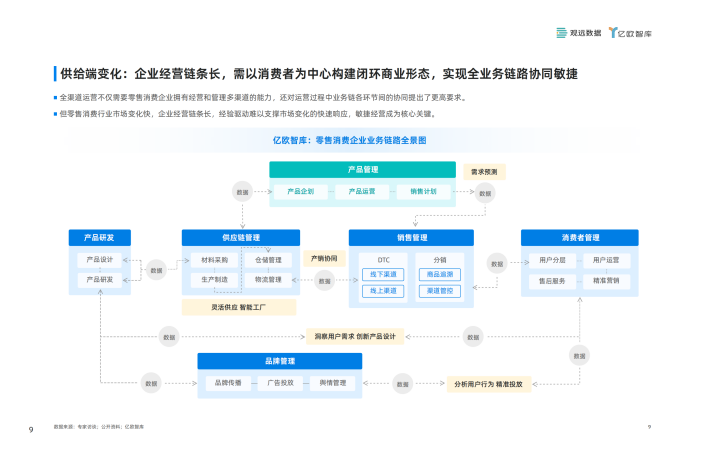Click the 渠道管控 box
Viewport: 710px width, 464px height.
point(440,291)
